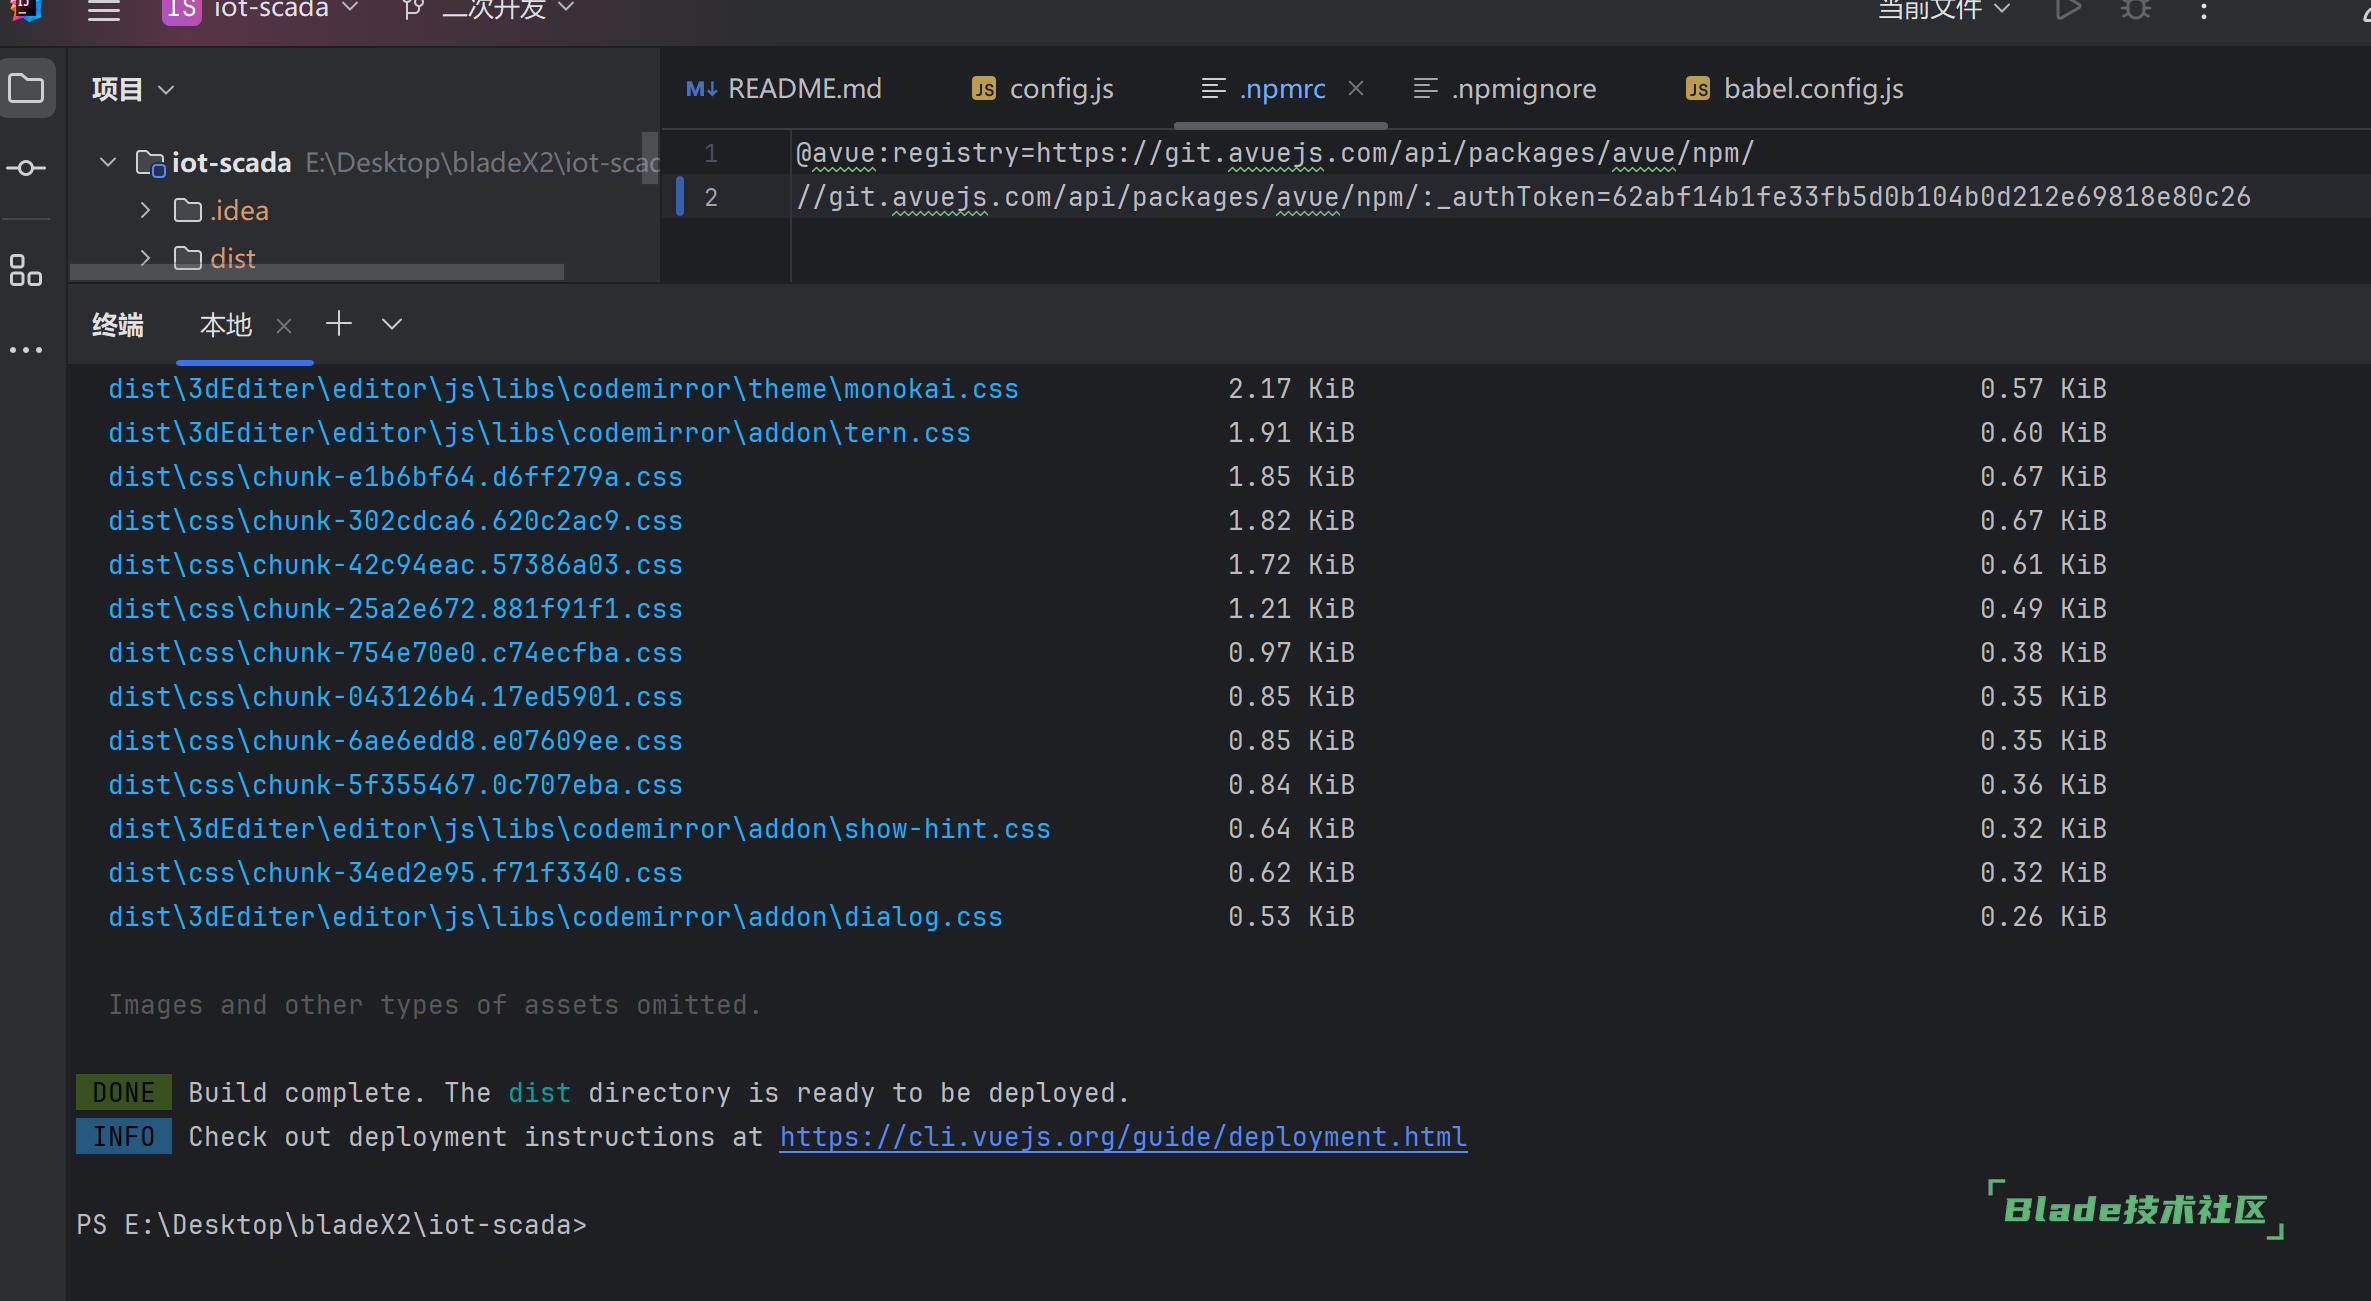Open the terminal shell options chevron
This screenshot has width=2371, height=1301.
392,323
